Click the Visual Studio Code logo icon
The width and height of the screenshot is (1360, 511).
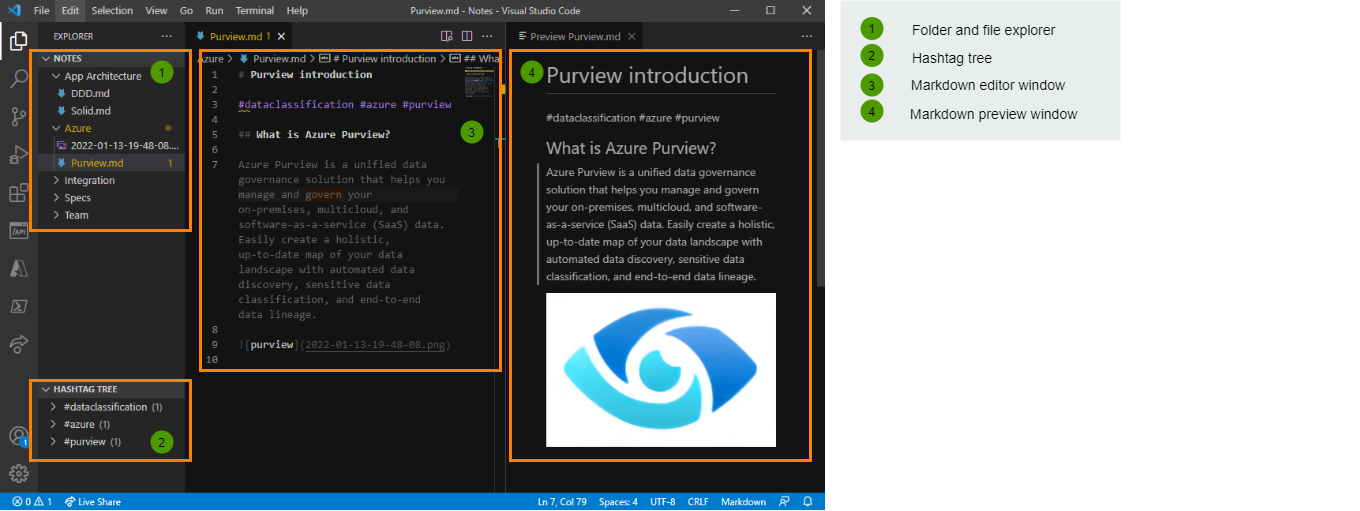(14, 10)
